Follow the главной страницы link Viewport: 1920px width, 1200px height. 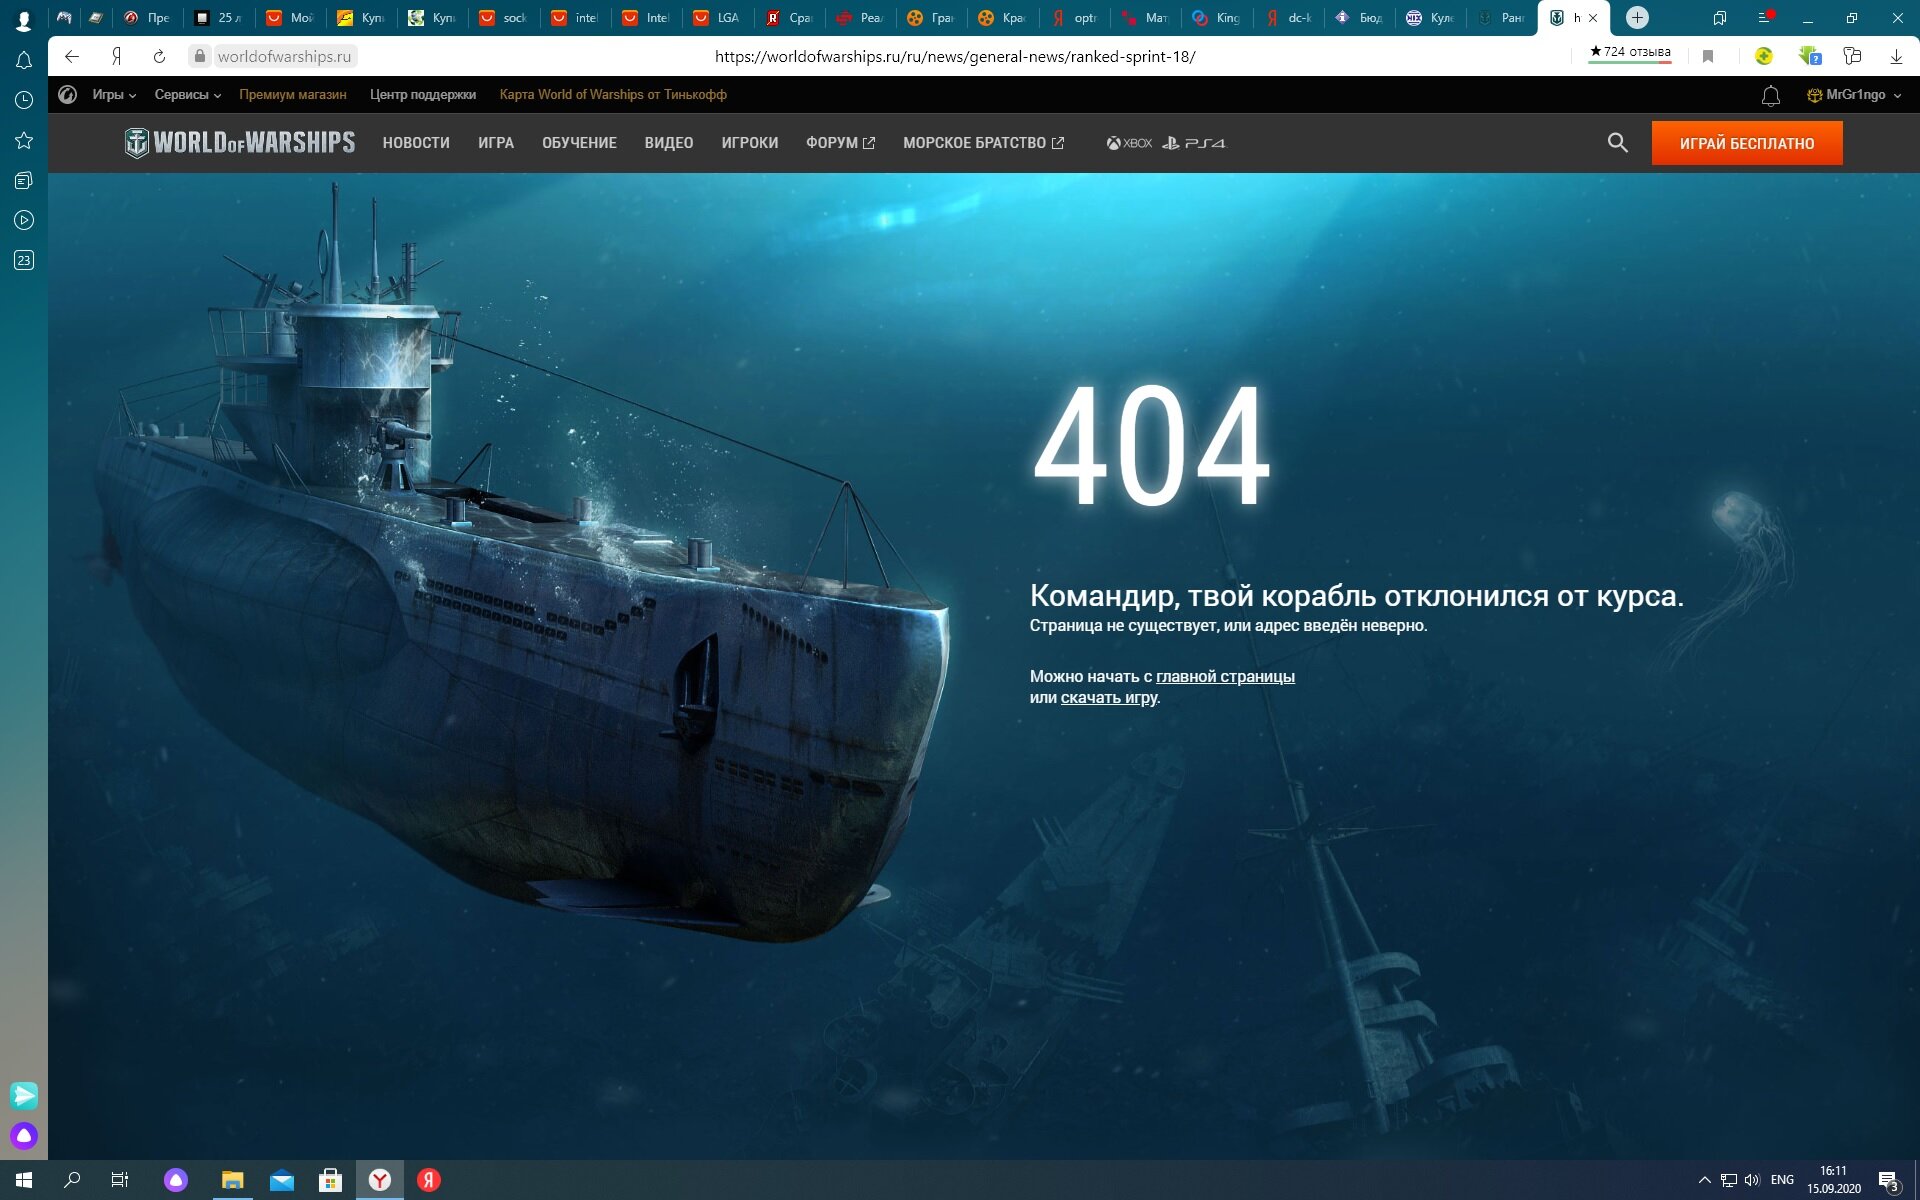pos(1225,677)
